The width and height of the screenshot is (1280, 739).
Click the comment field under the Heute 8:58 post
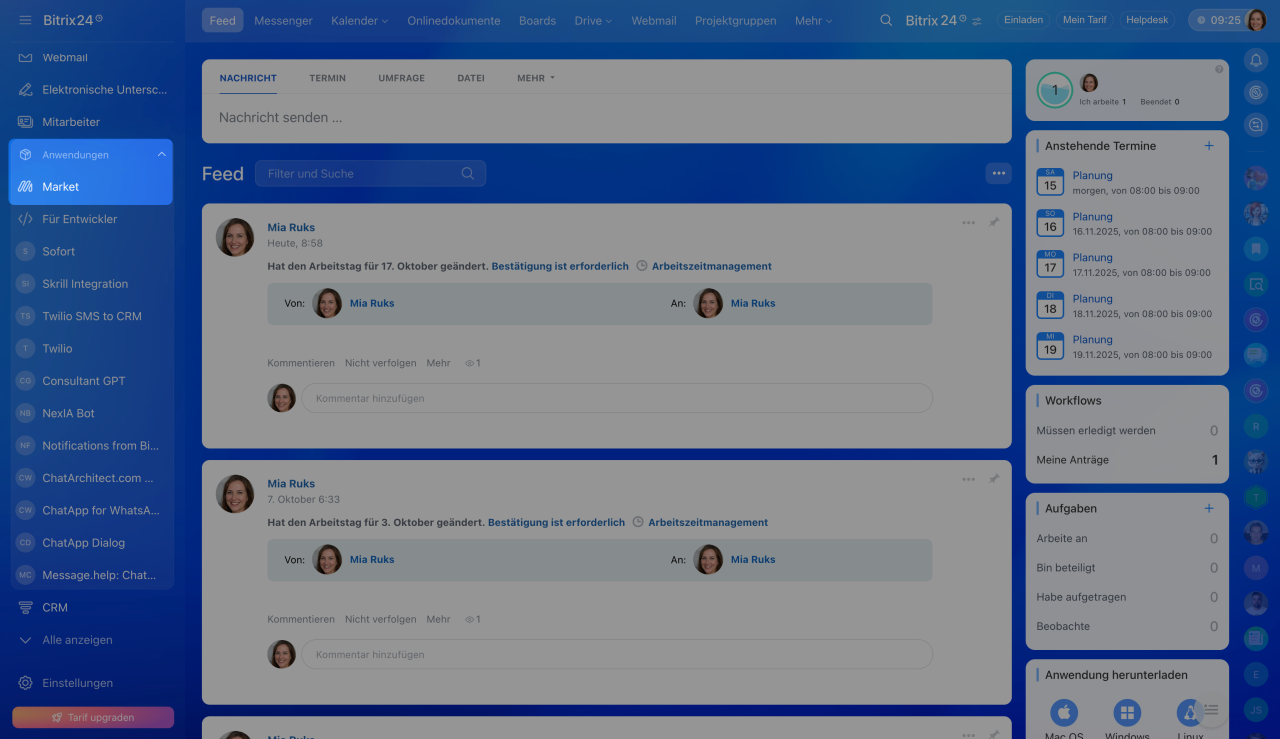pyautogui.click(x=617, y=398)
